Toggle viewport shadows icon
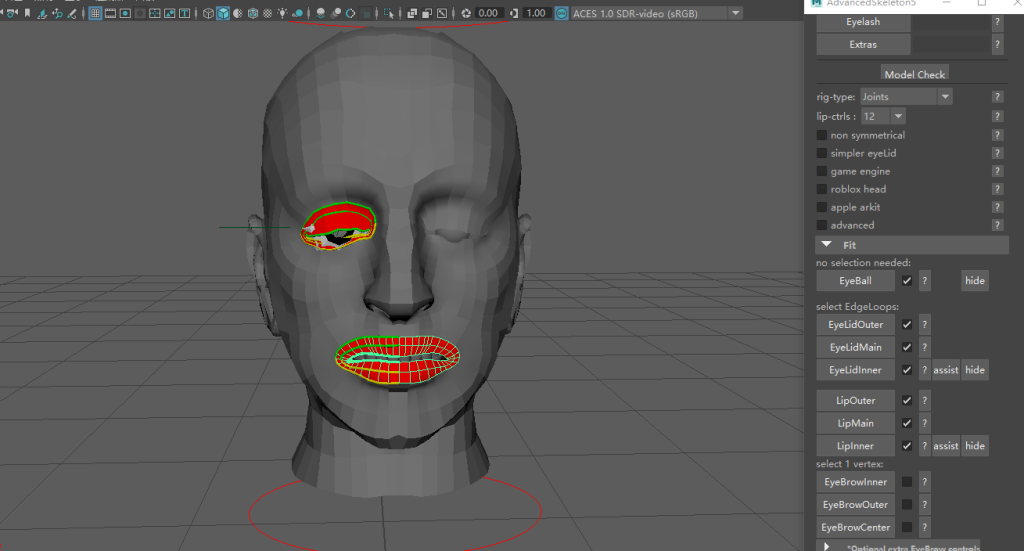 (298, 13)
